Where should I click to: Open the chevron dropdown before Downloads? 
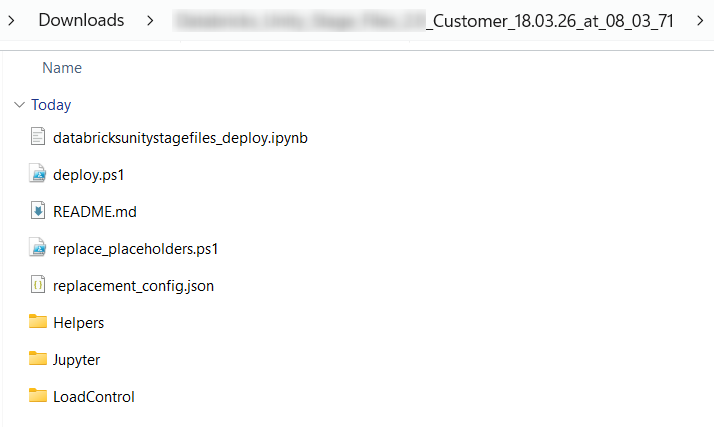point(14,20)
